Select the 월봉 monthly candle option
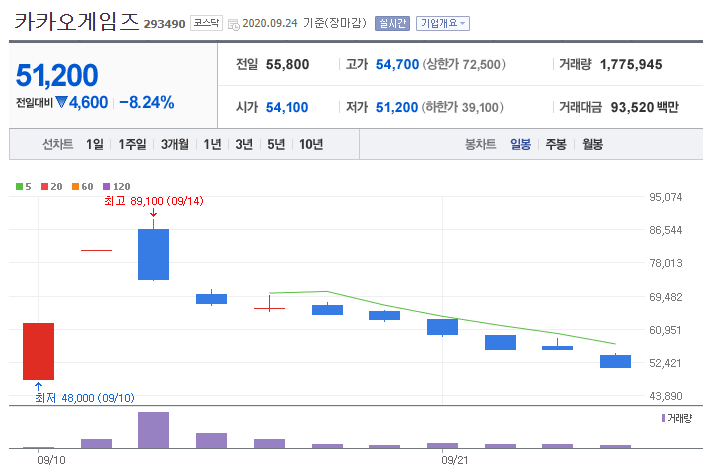 click(592, 144)
